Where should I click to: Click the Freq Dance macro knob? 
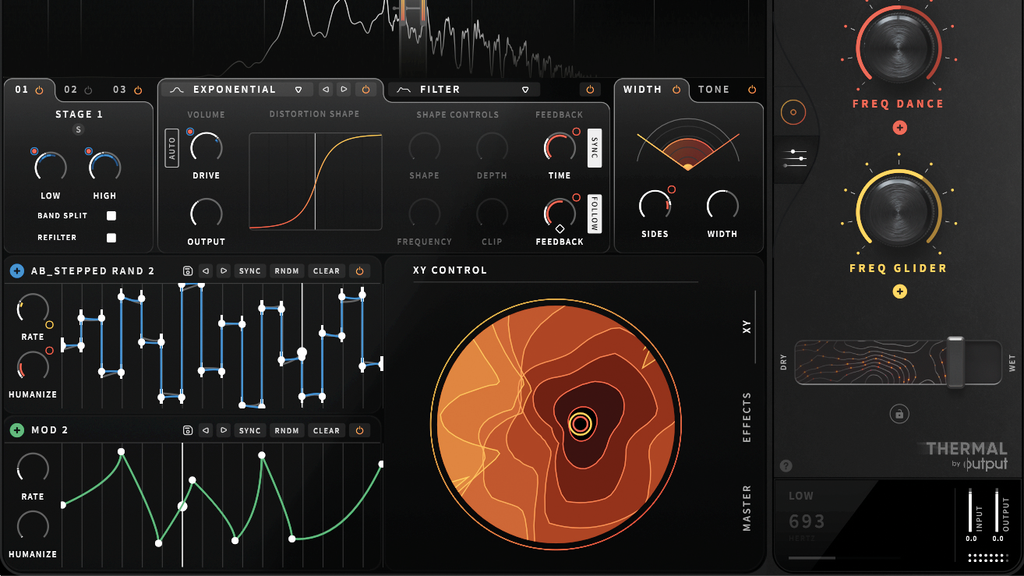899,47
